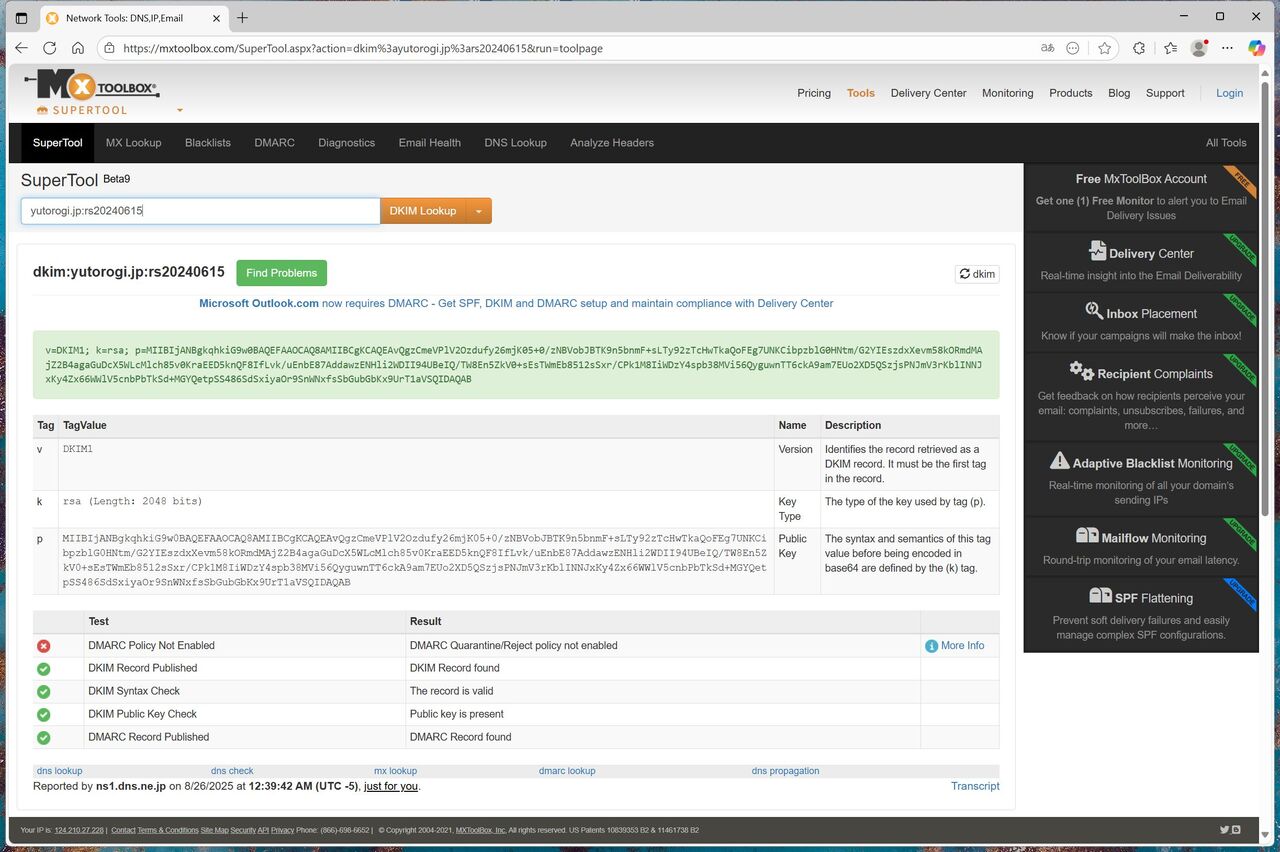The height and width of the screenshot is (852, 1280).
Task: Click the Inbox Placement magnifier icon
Action: coord(1094,311)
